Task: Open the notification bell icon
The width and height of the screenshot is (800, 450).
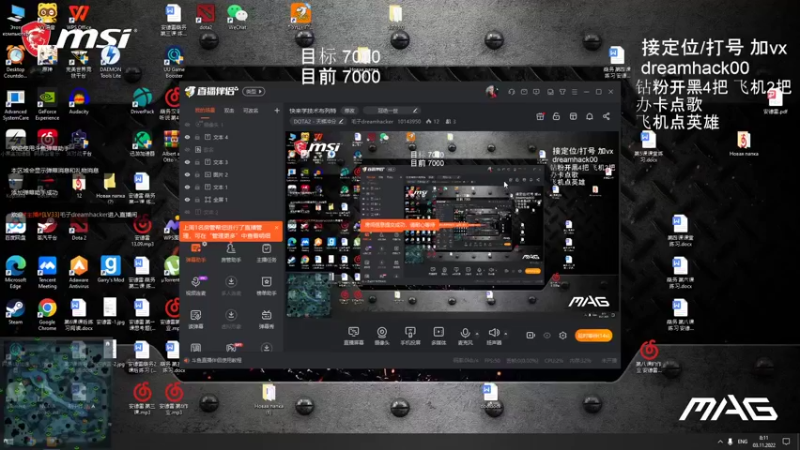Action: click(x=589, y=116)
